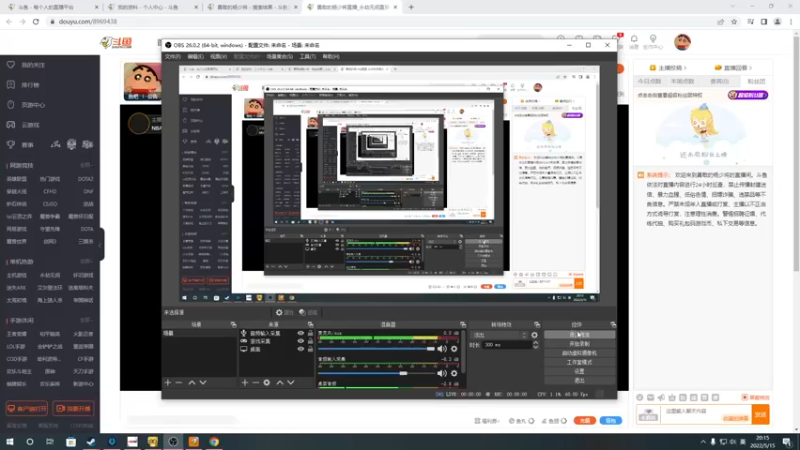Screen dimensions: 800x450
Task: Toggle visibility of audio input capture source
Action: click(301, 333)
